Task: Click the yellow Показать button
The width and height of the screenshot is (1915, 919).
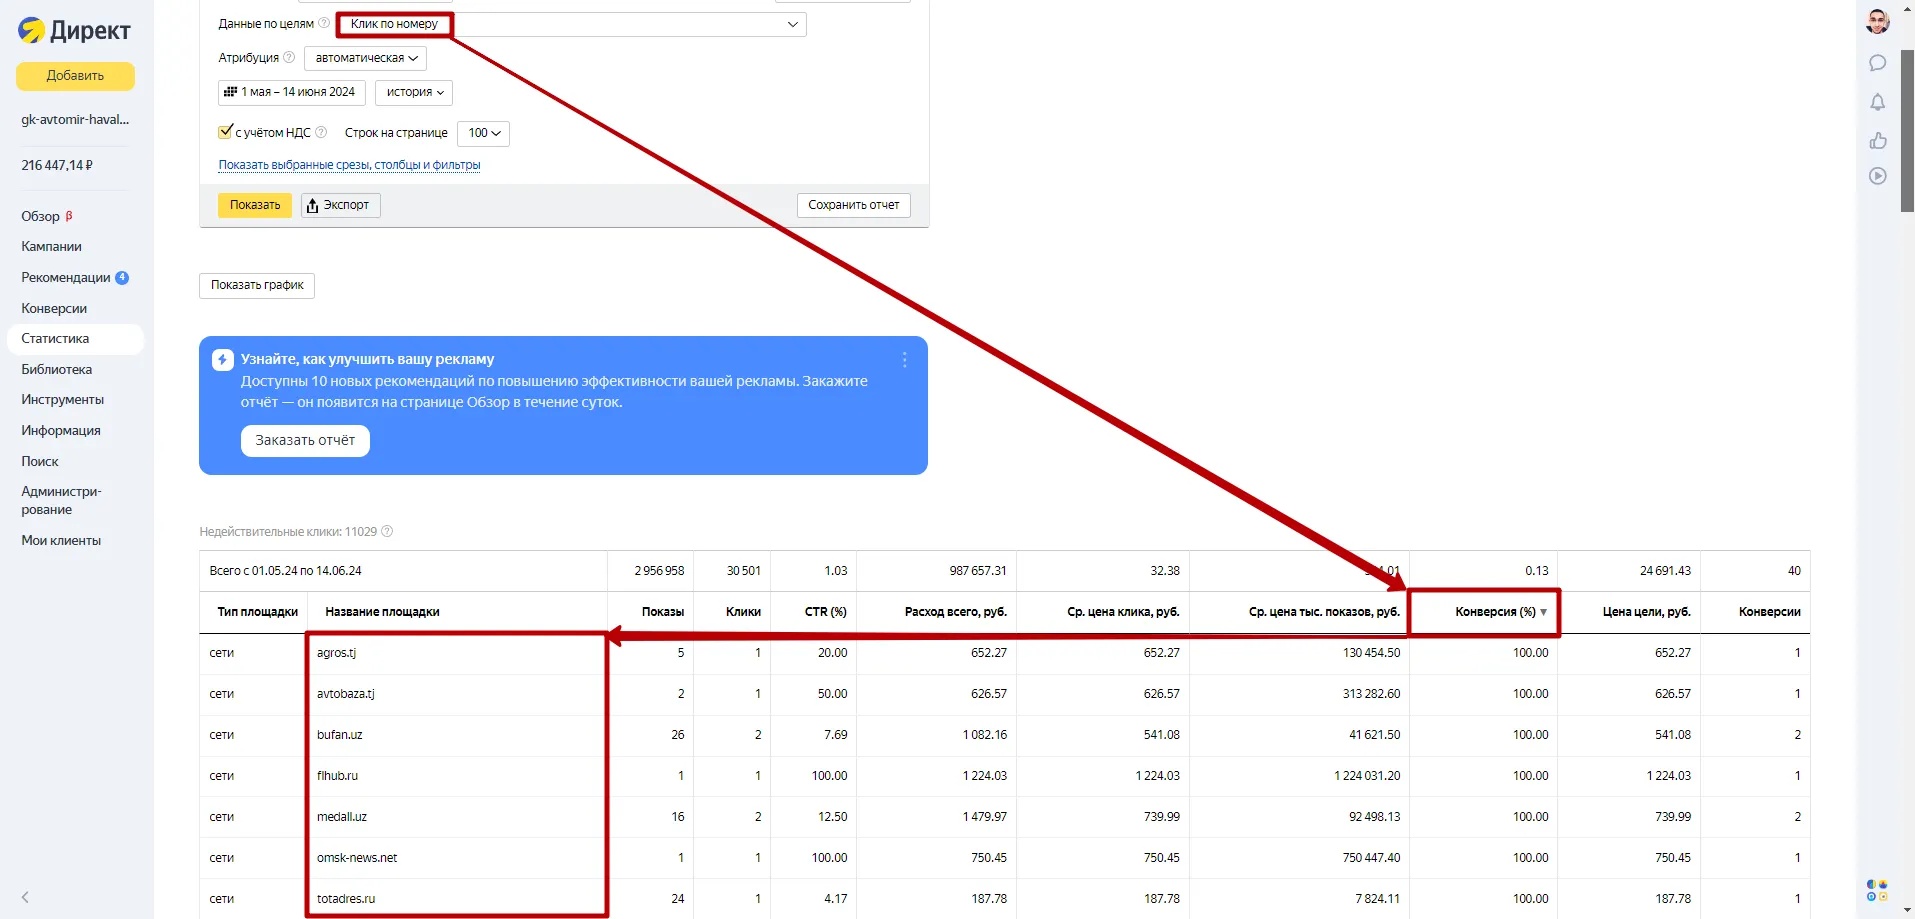Action: pyautogui.click(x=255, y=205)
